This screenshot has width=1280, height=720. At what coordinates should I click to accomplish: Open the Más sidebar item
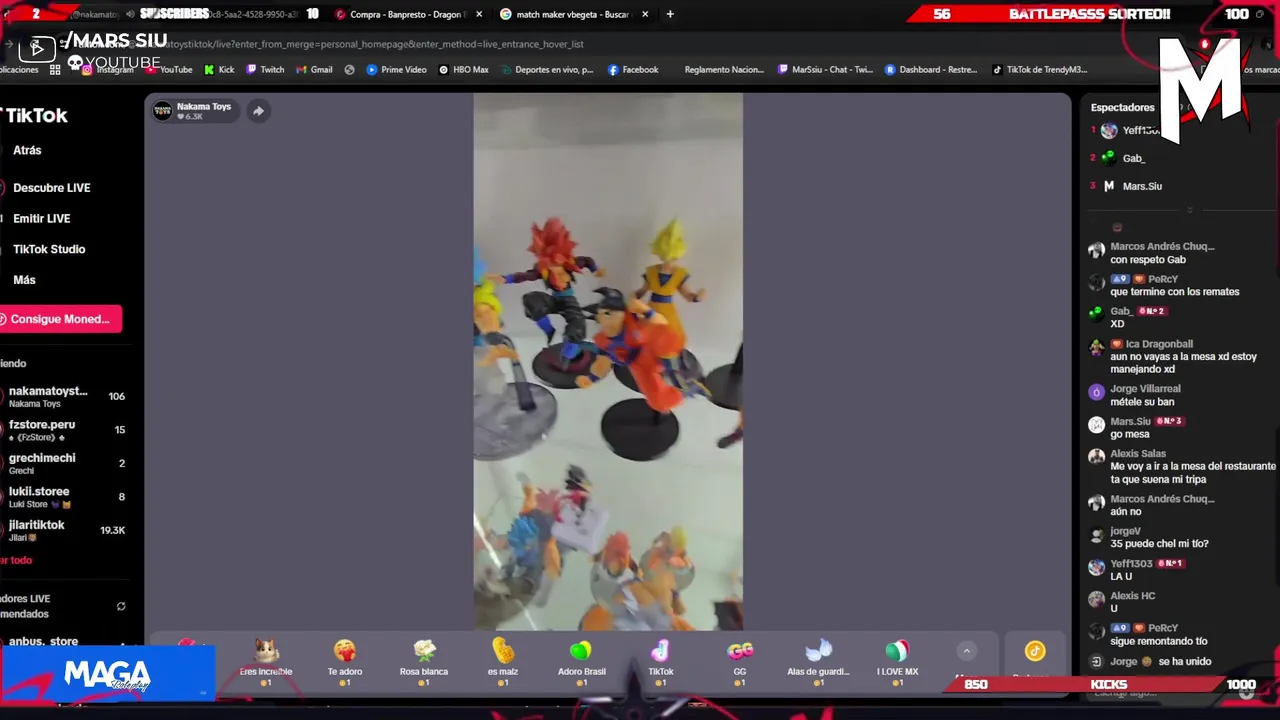coord(24,281)
